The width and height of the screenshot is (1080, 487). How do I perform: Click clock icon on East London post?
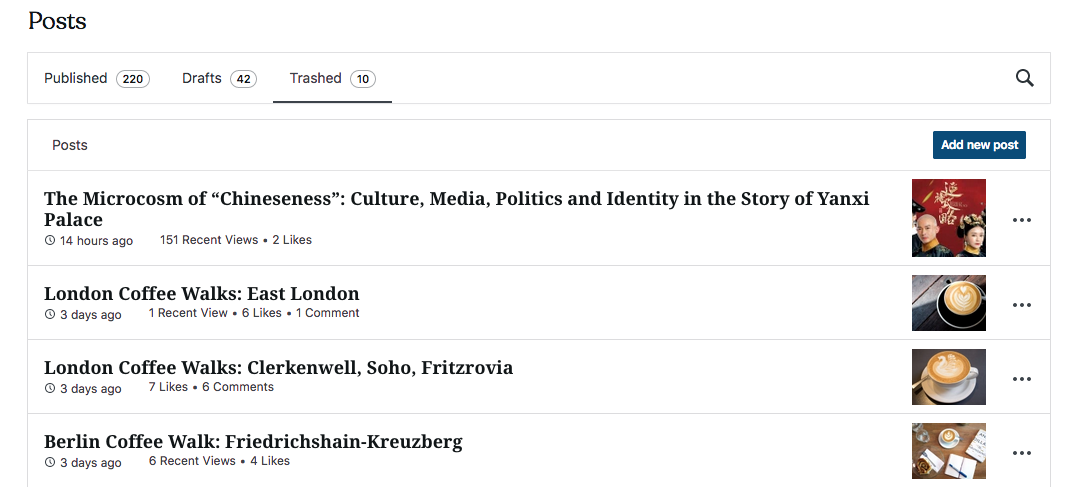[50, 314]
